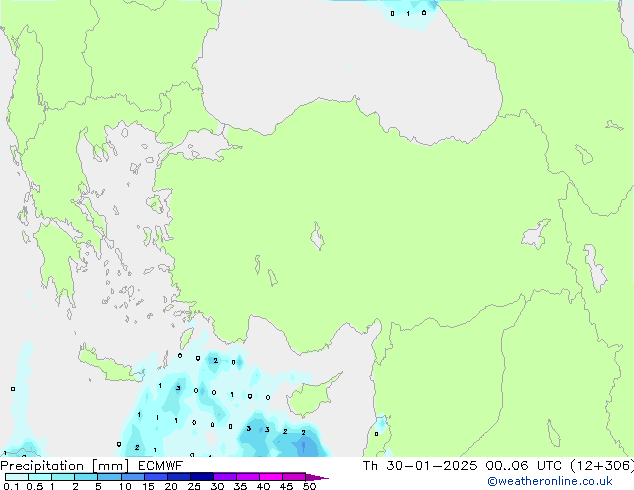
Task: Click the 'Th 30-01-2025' date text
Action: [x=420, y=466]
